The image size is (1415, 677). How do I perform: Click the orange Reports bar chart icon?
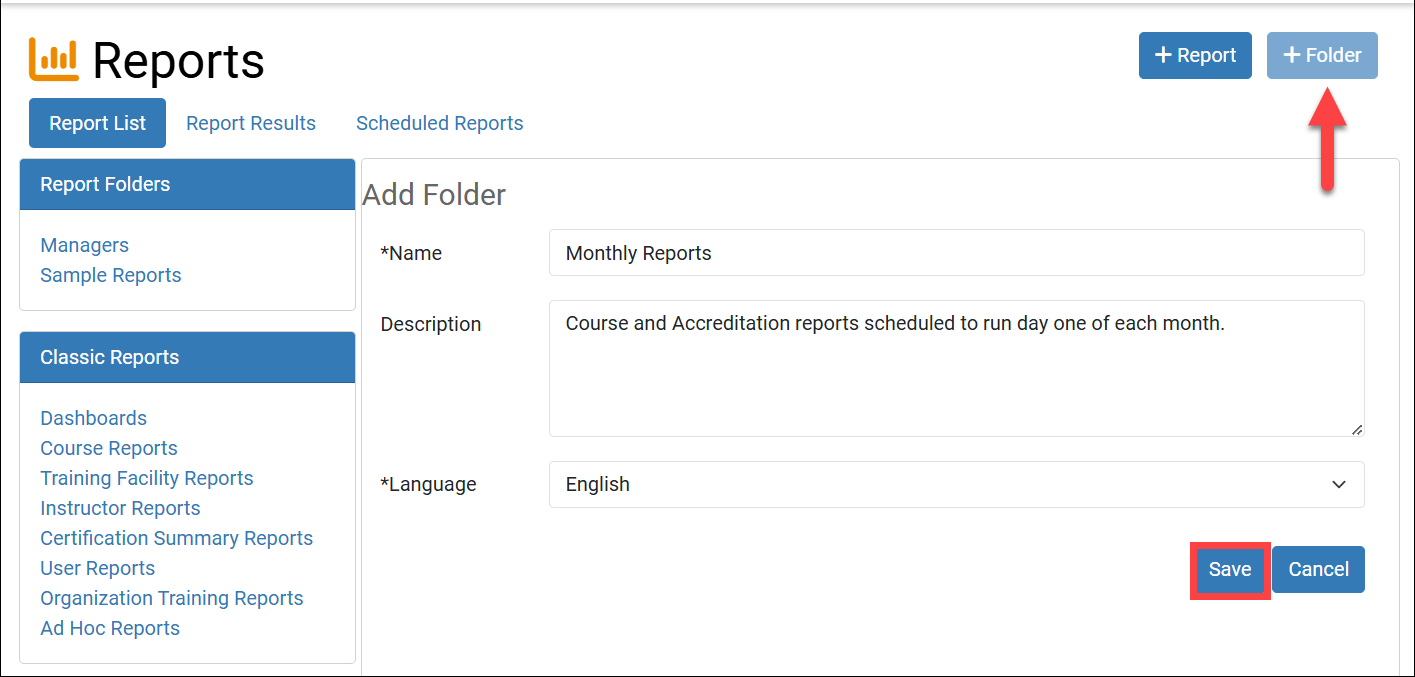point(54,59)
